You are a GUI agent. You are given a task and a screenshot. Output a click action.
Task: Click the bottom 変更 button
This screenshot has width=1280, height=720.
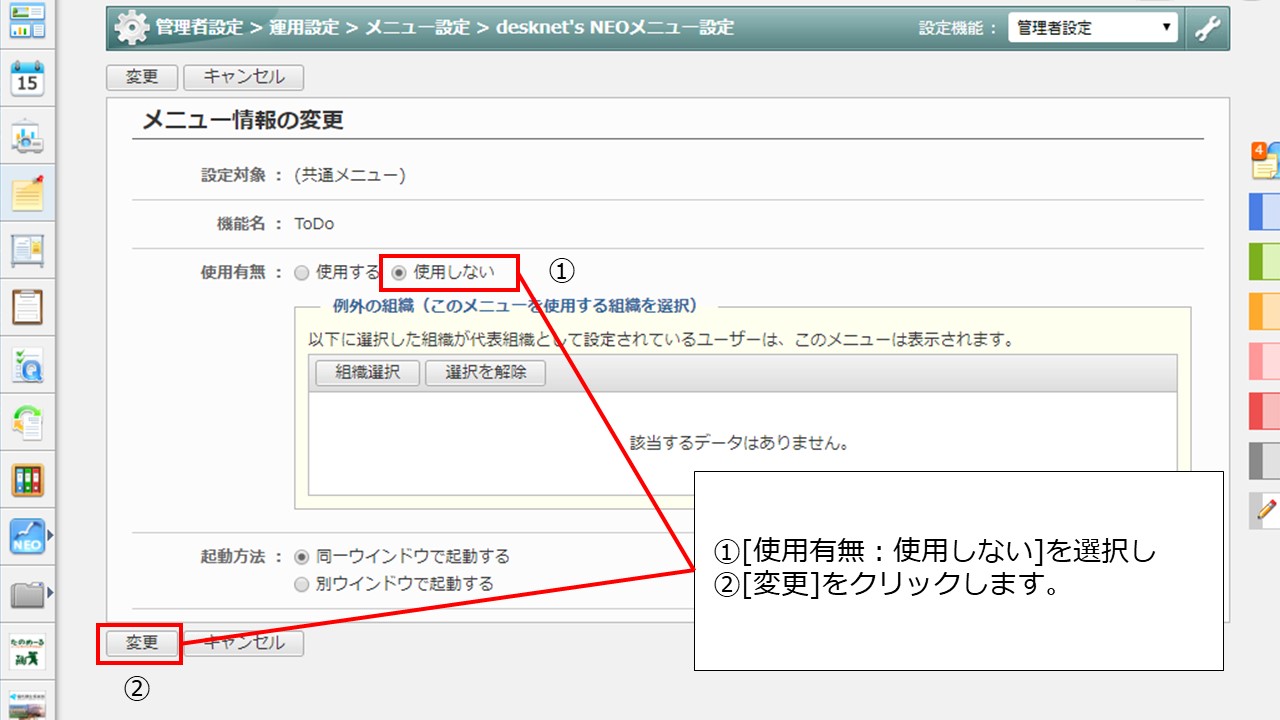pos(142,643)
